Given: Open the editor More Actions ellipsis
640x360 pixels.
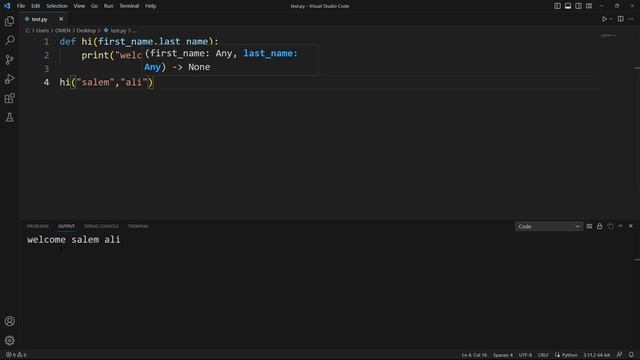Looking at the screenshot, I should coord(631,19).
